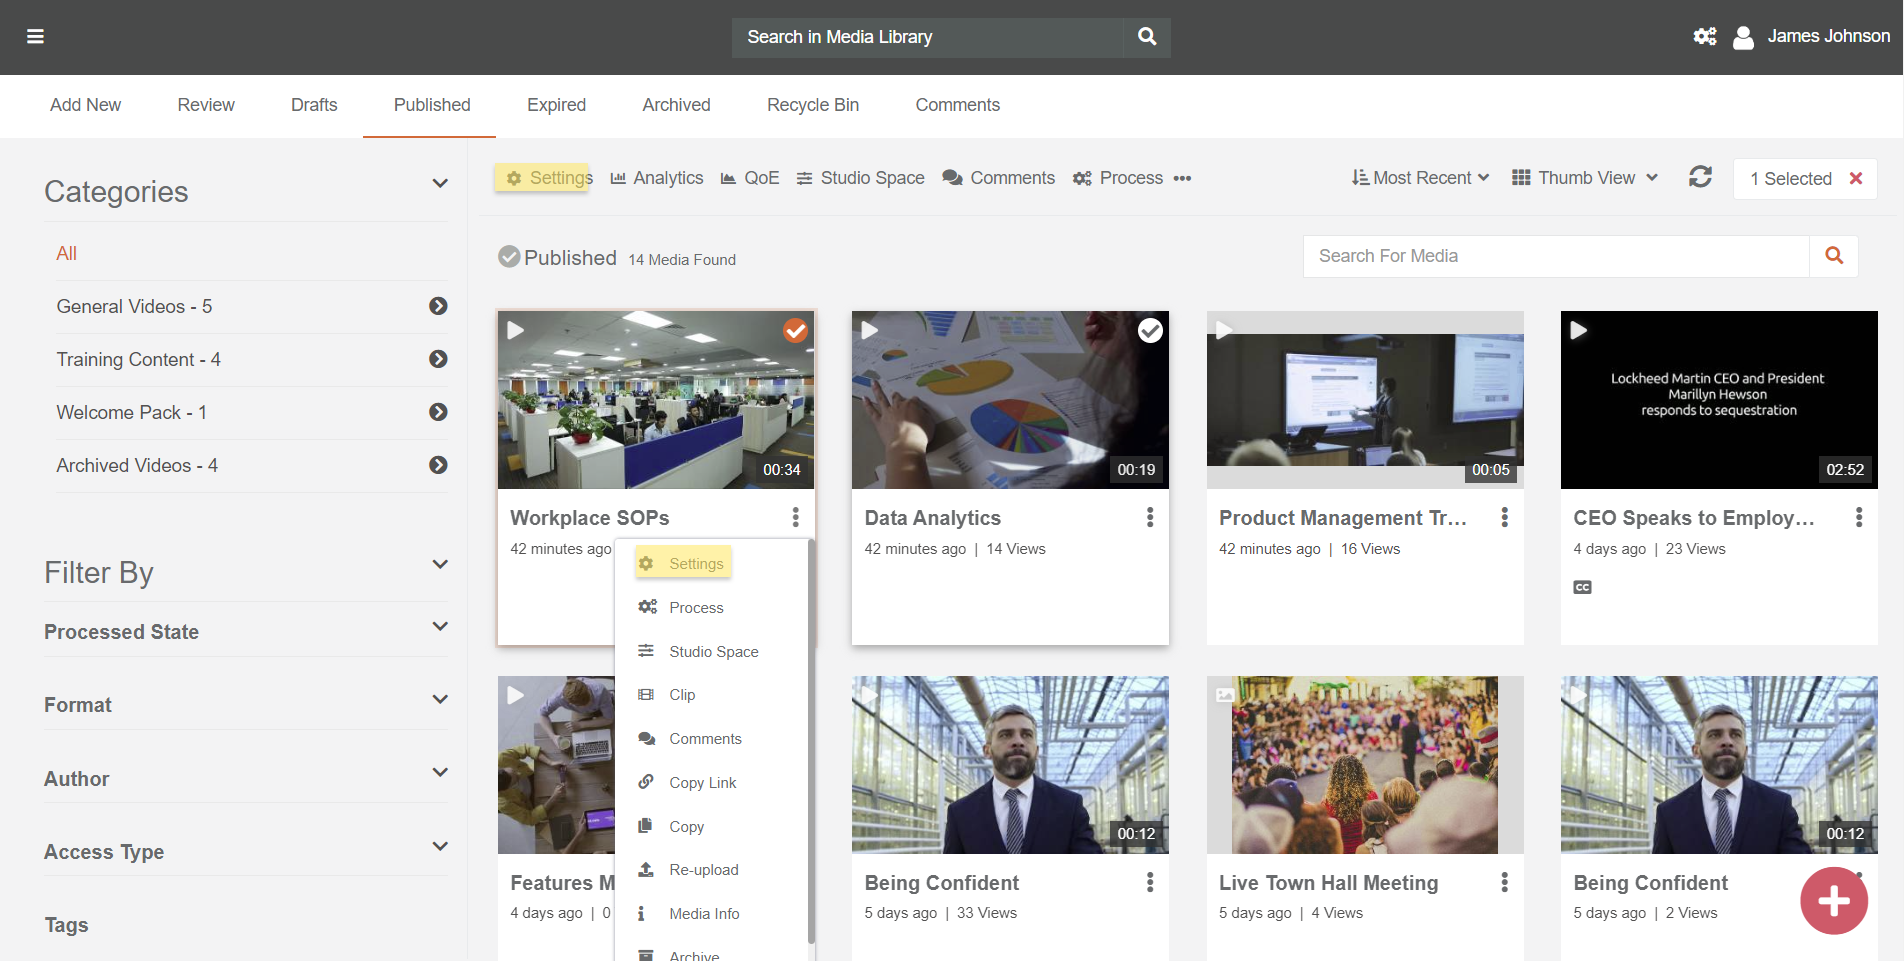Open Analytics from the toolbar
The width and height of the screenshot is (1904, 961).
[x=657, y=178]
